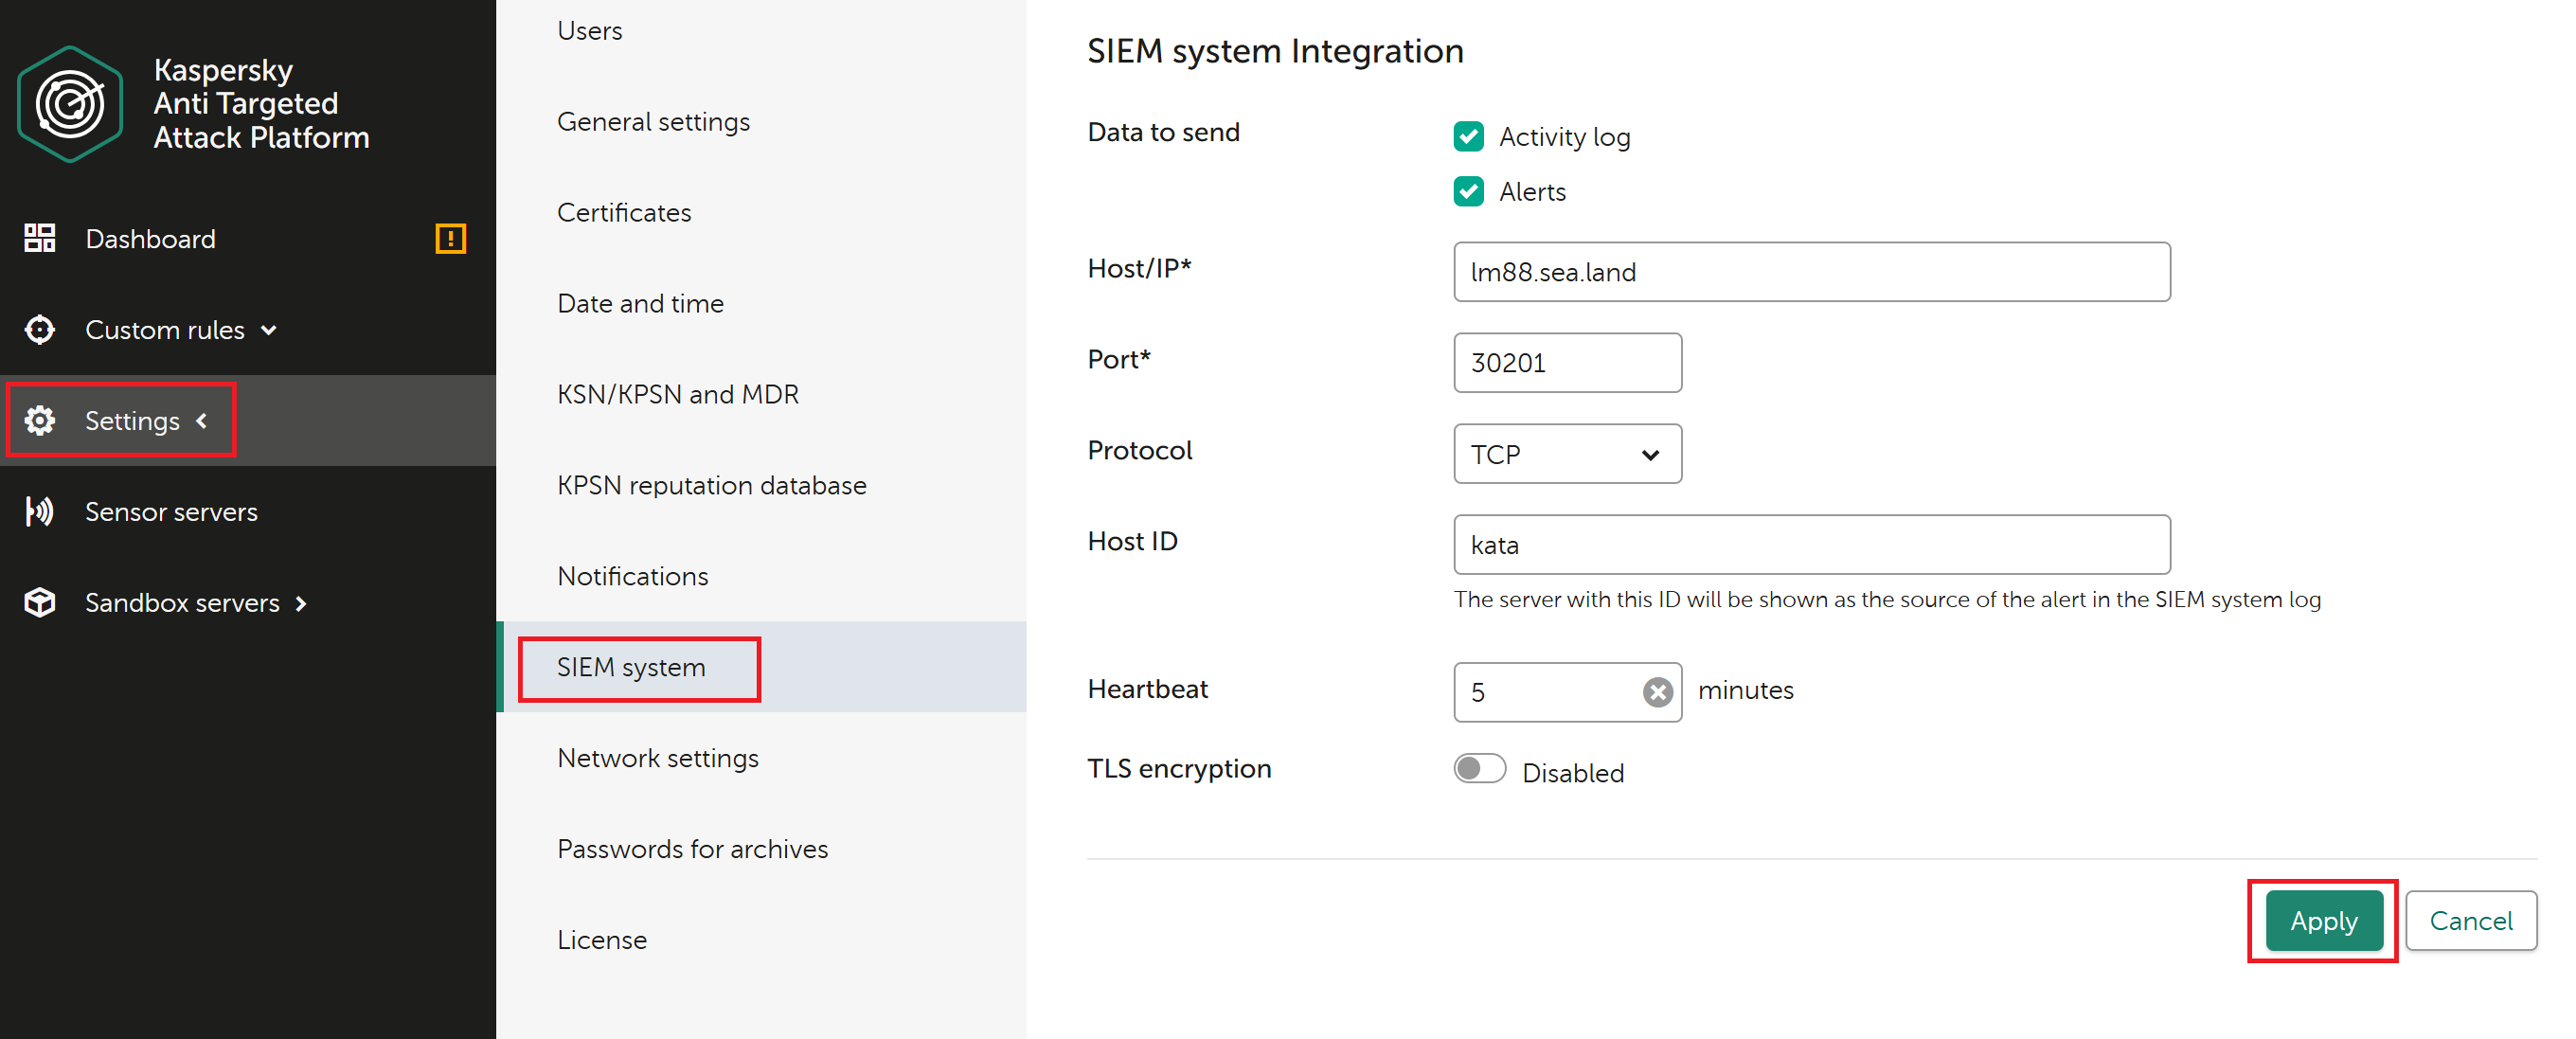Go to Notifications settings
The image size is (2576, 1039).
[633, 576]
